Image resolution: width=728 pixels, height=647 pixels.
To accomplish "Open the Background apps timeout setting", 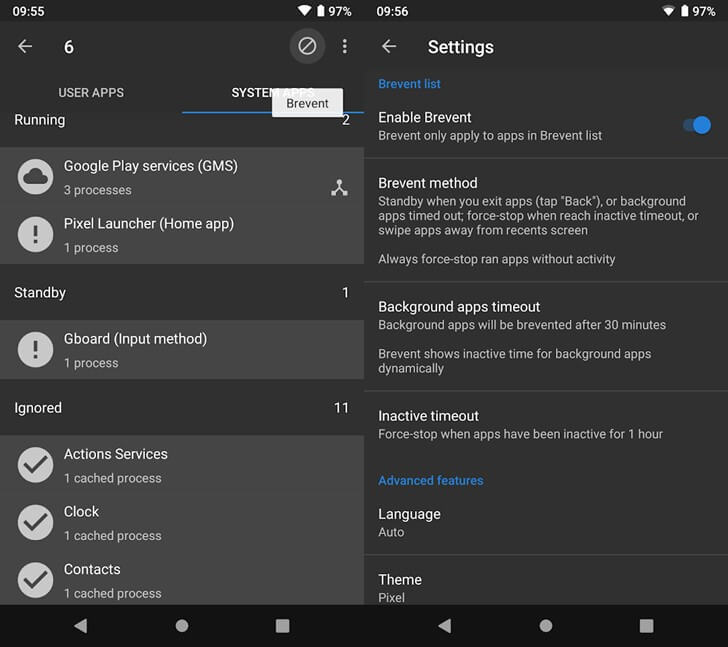I will (x=545, y=336).
